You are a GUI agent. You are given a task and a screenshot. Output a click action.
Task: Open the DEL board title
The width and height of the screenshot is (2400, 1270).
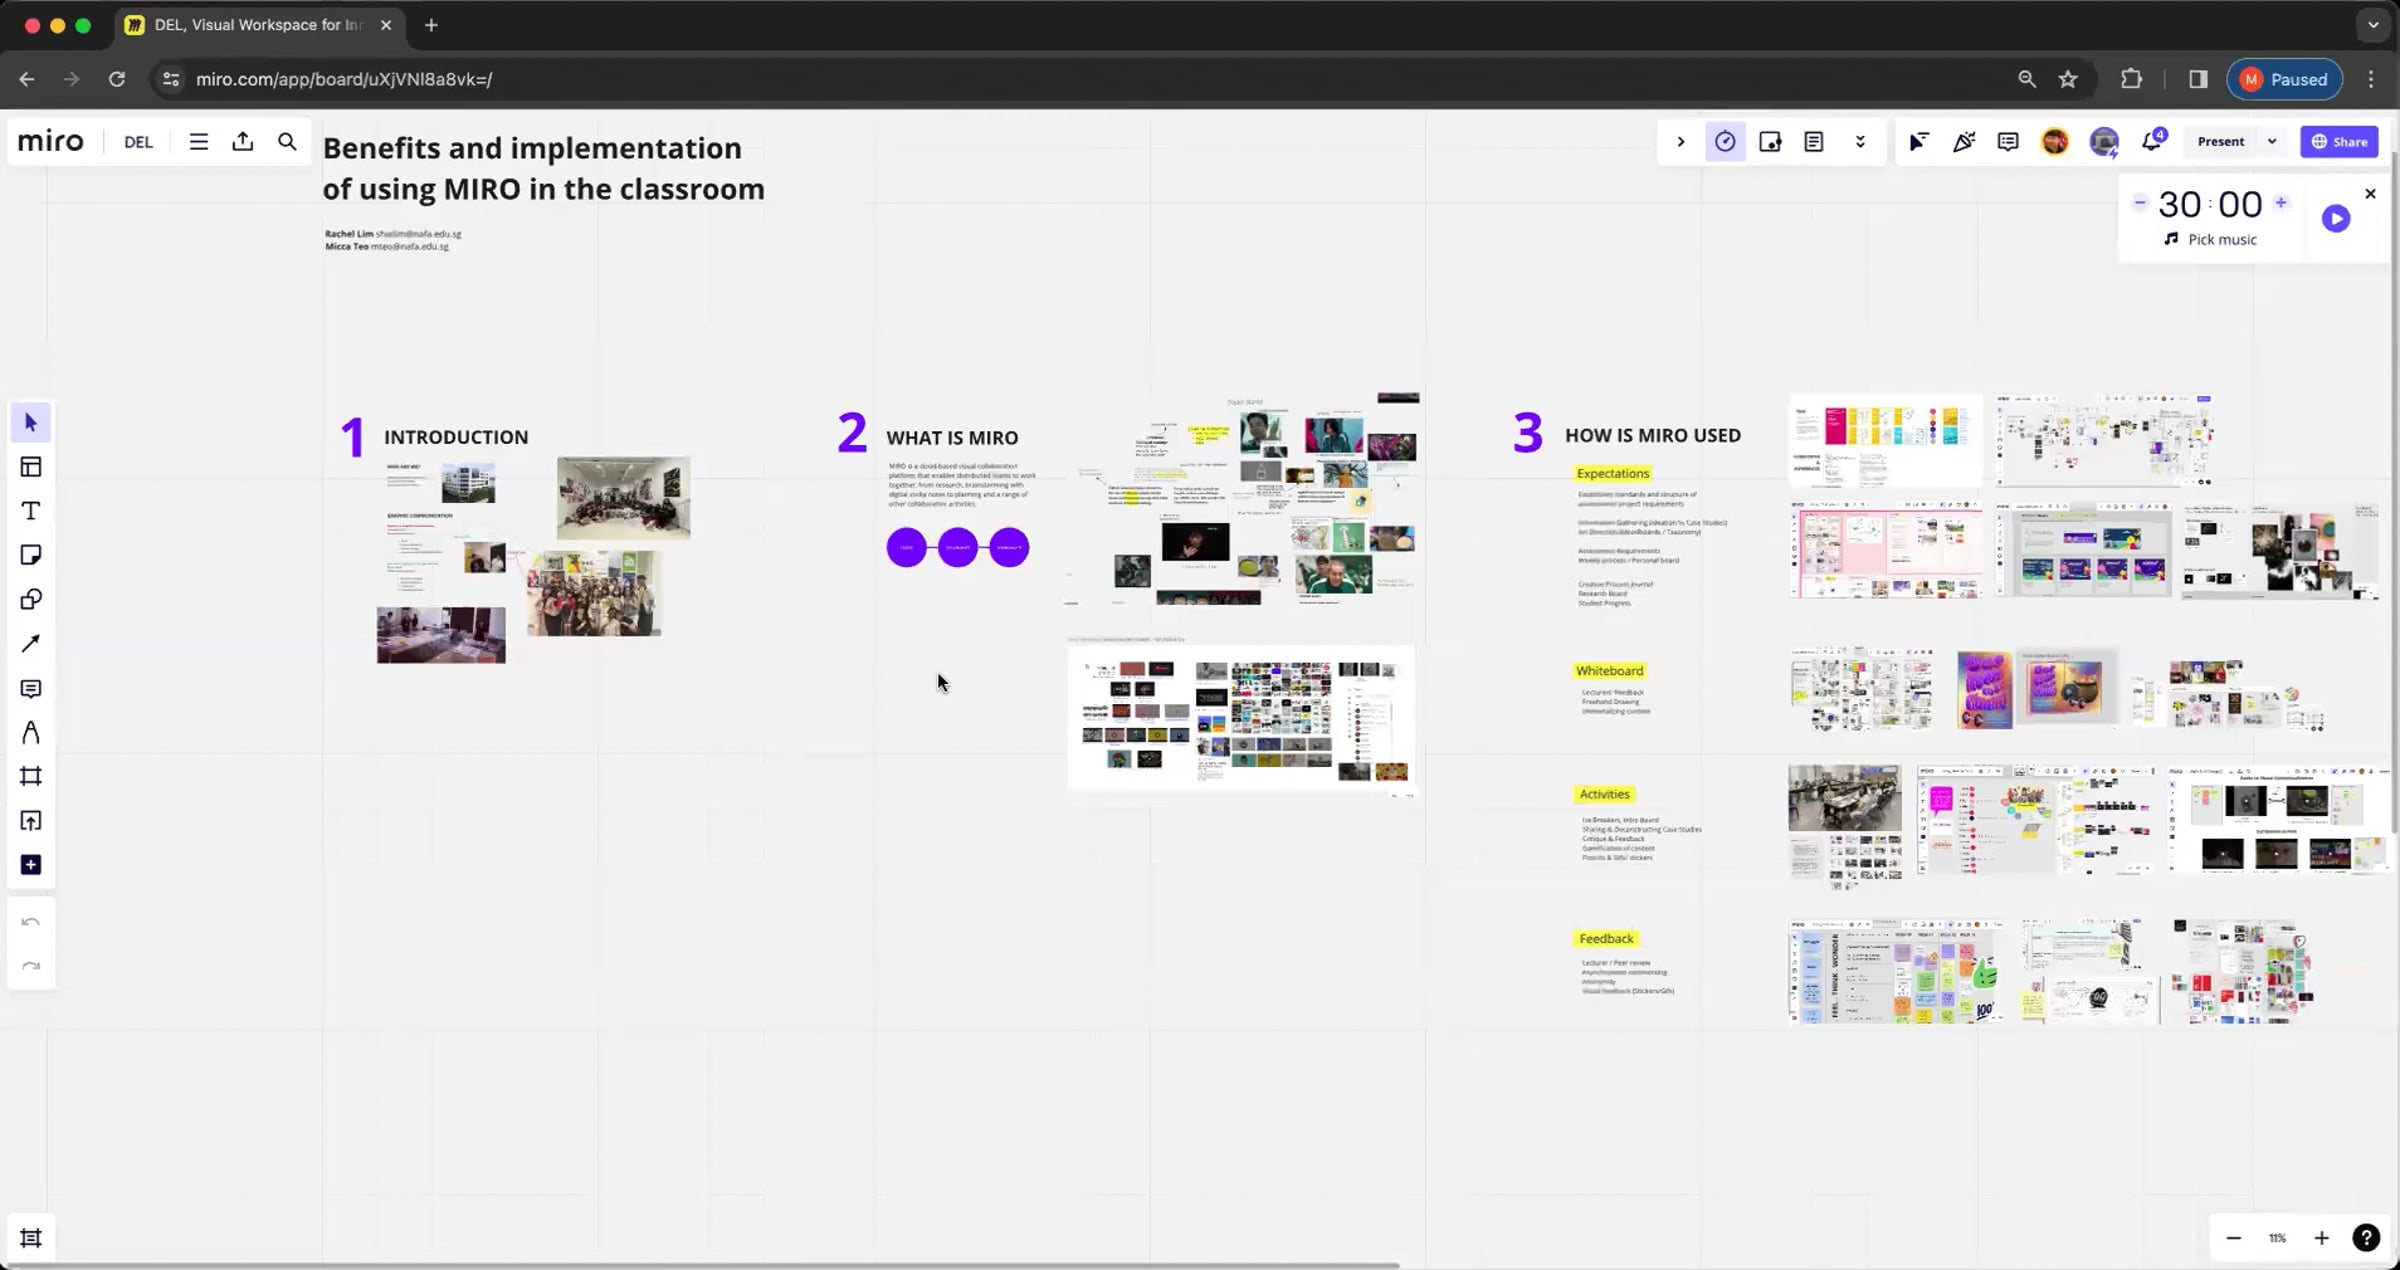pyautogui.click(x=138, y=142)
